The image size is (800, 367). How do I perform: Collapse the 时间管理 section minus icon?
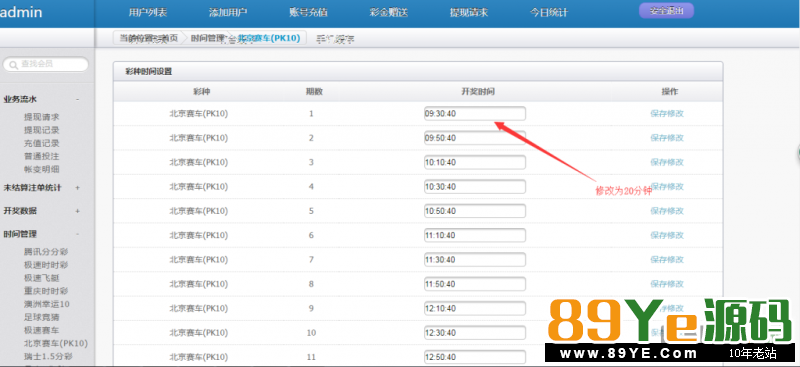pos(78,234)
